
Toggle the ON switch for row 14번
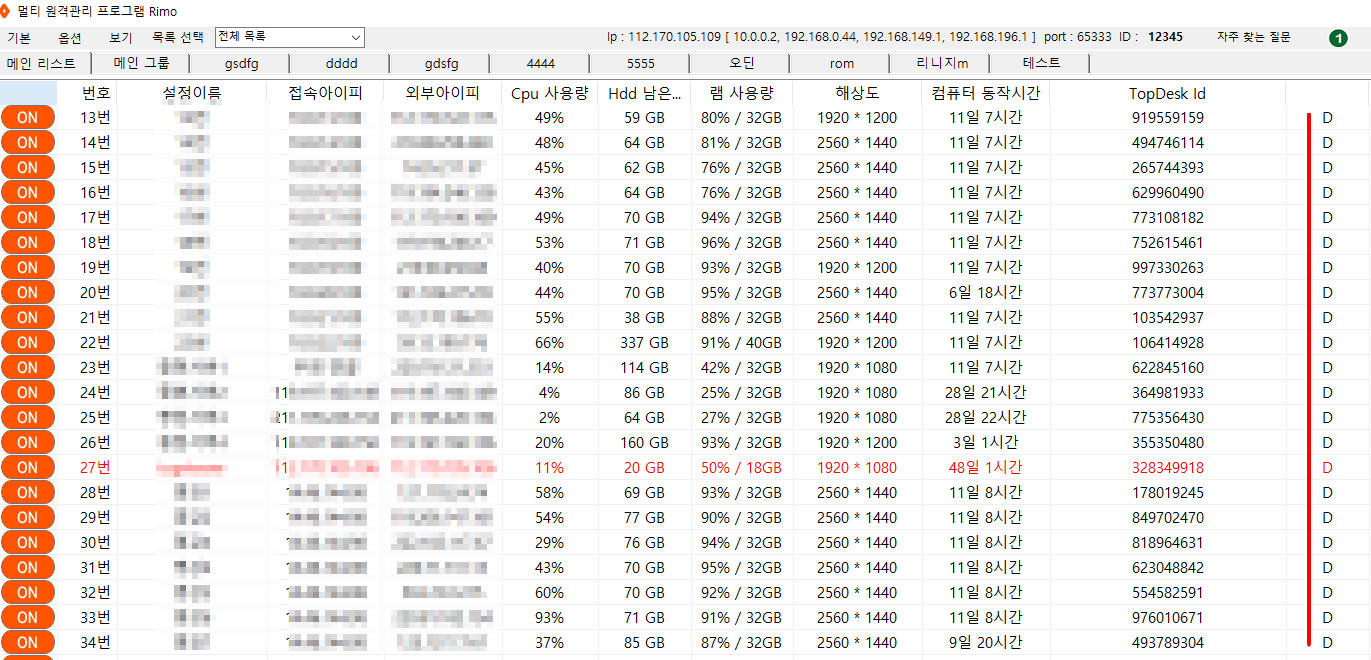28,142
